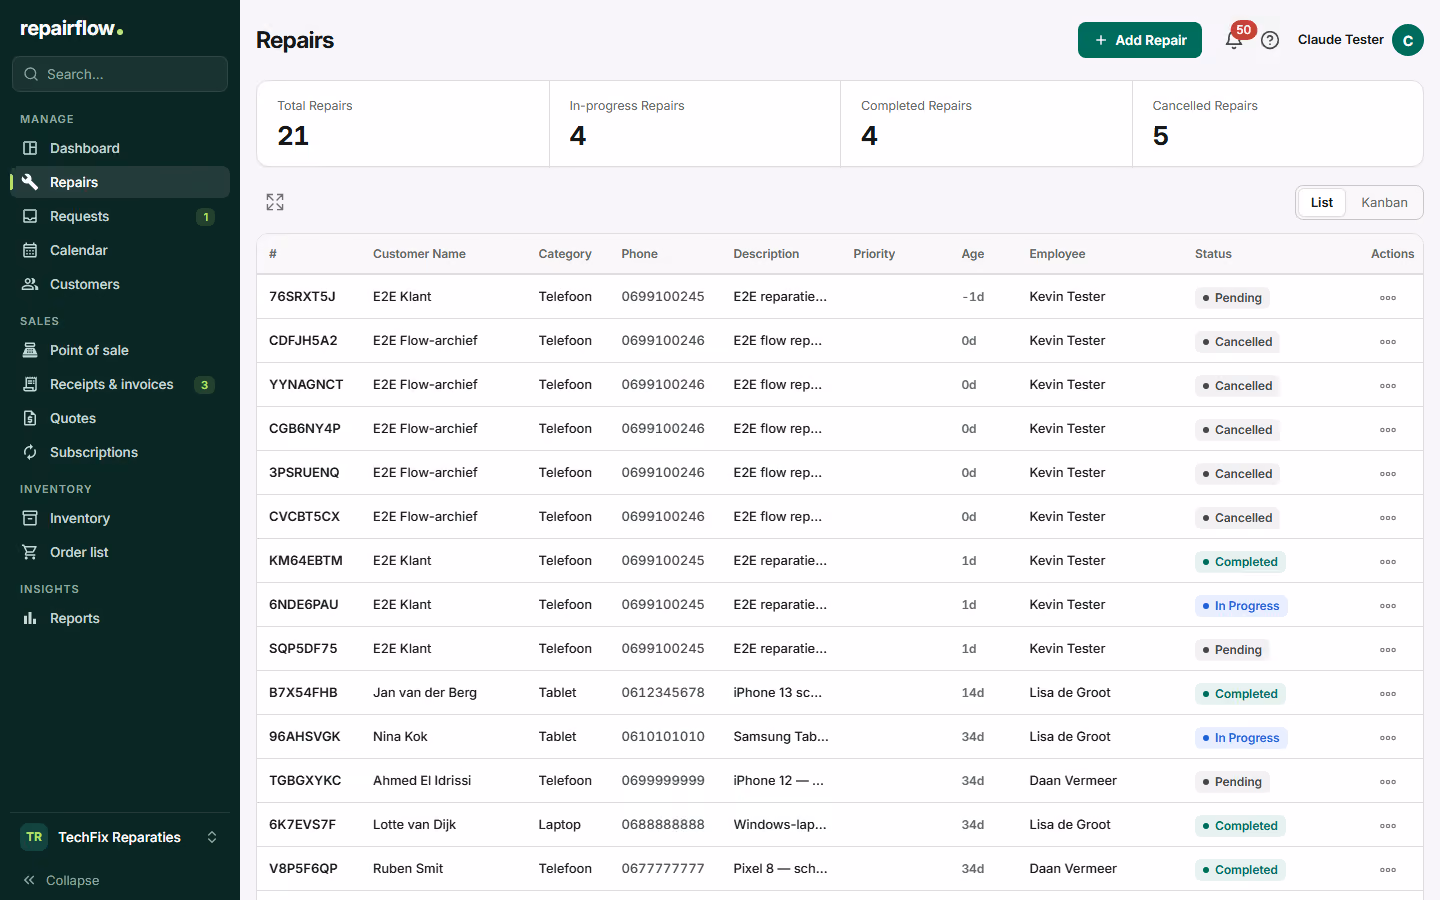Image resolution: width=1440 pixels, height=900 pixels.
Task: Sort by the Age column header
Action: click(973, 254)
